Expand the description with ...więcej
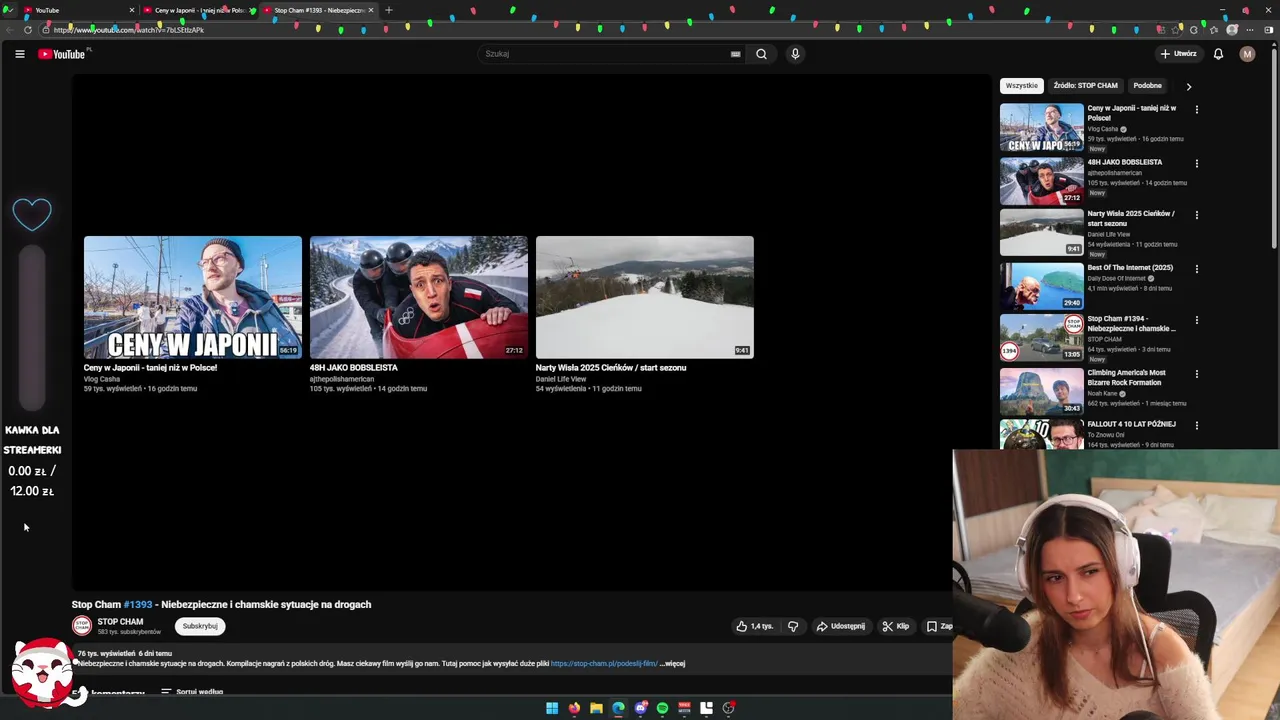 click(x=672, y=663)
